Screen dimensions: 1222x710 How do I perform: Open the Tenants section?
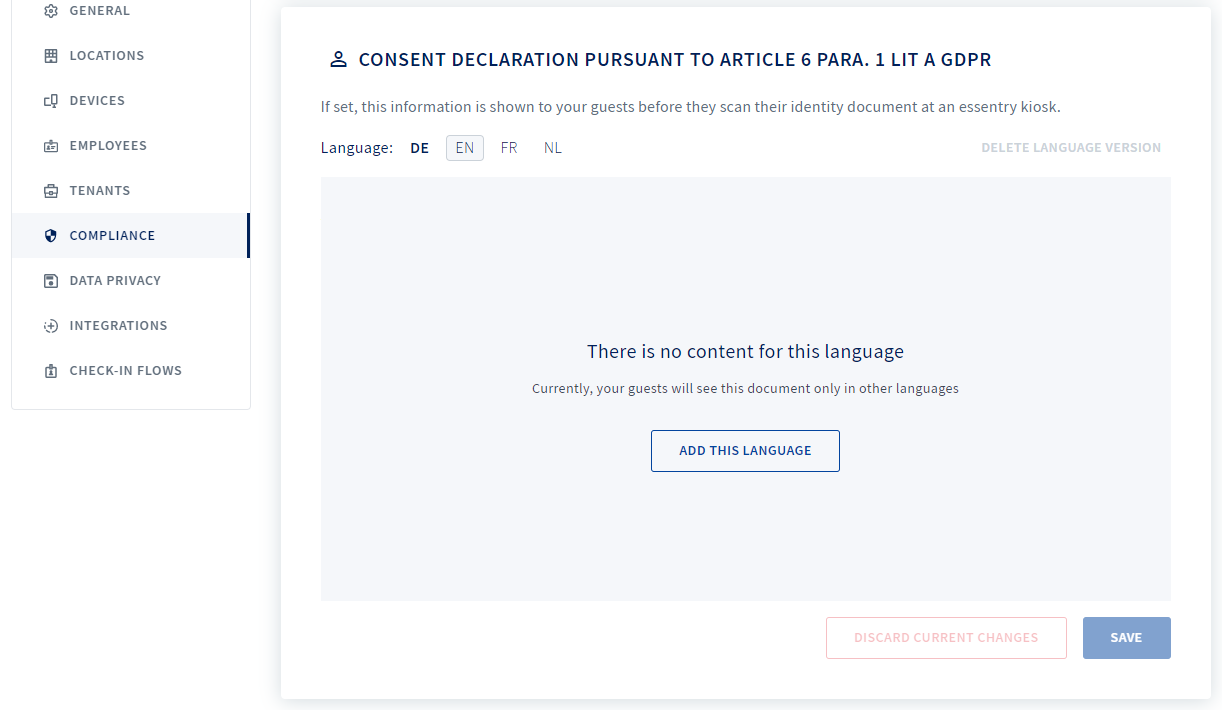[x=131, y=191]
